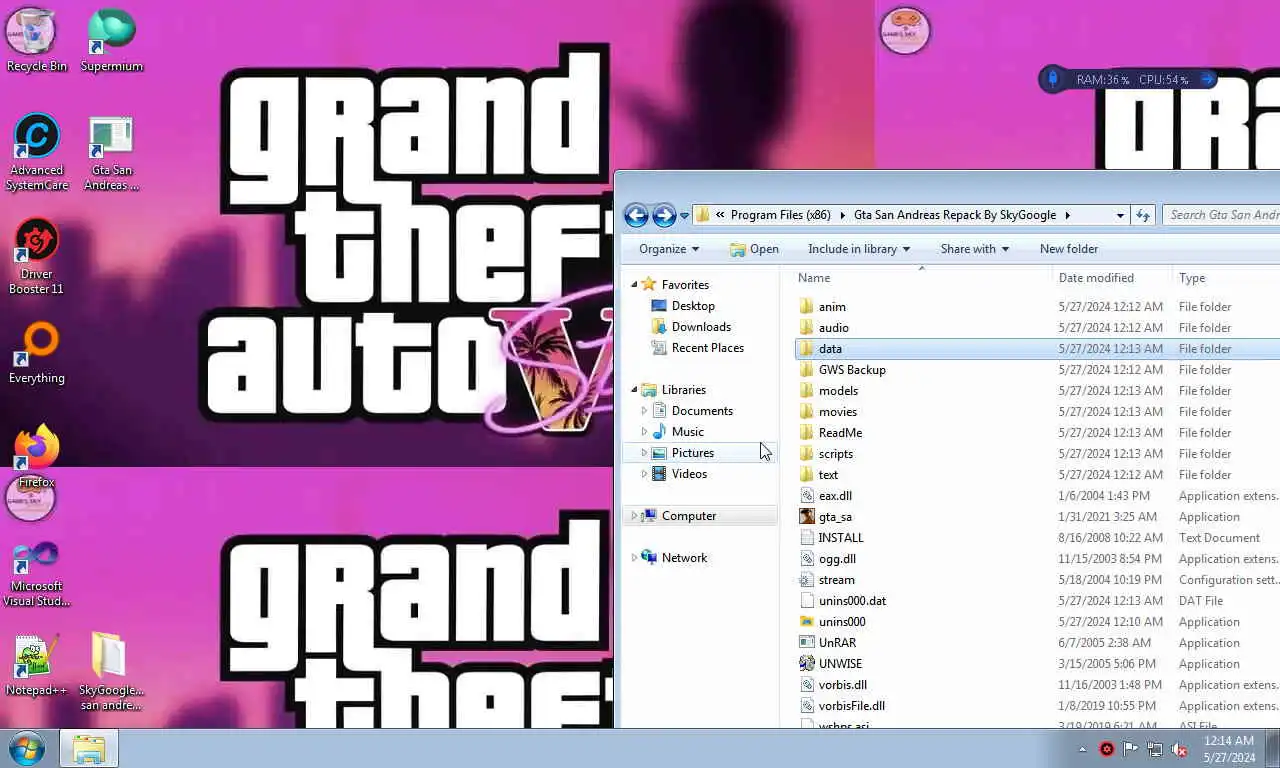Expand the Documents library node
The height and width of the screenshot is (768, 1280).
tap(644, 411)
